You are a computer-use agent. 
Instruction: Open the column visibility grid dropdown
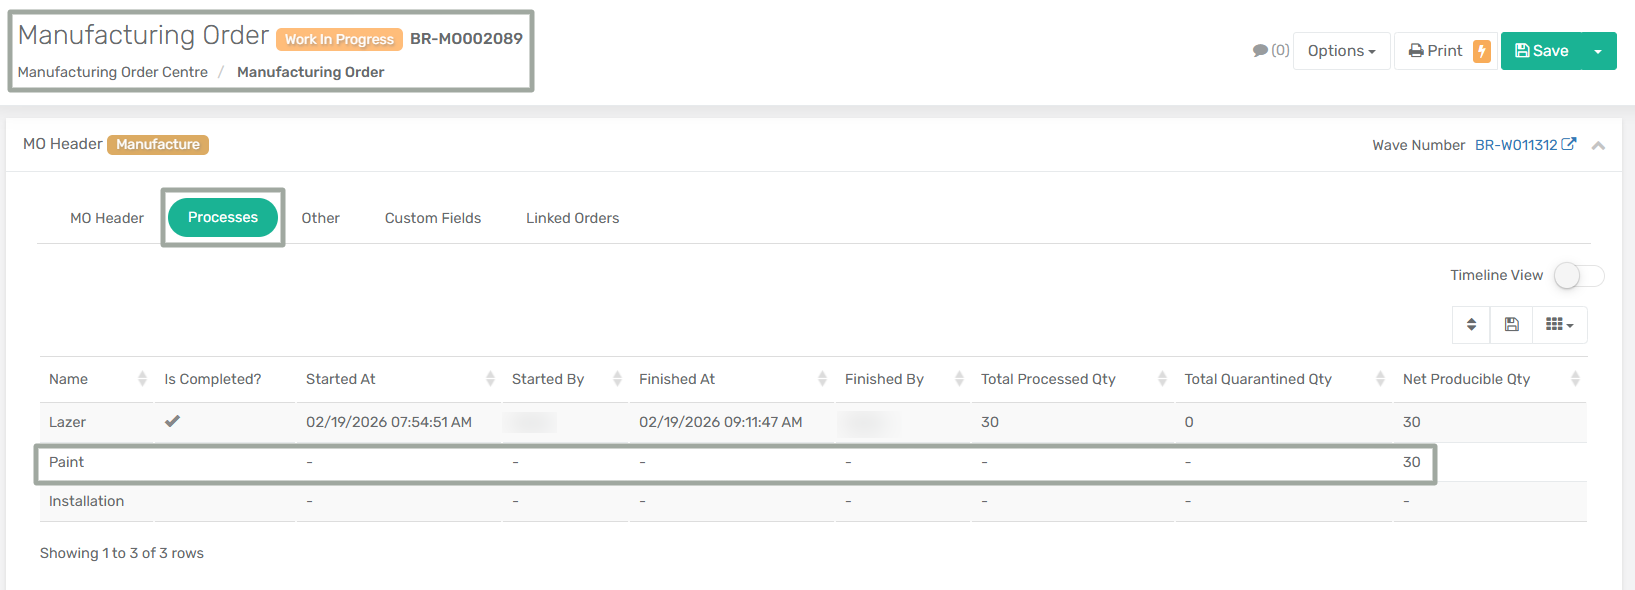click(x=1559, y=324)
